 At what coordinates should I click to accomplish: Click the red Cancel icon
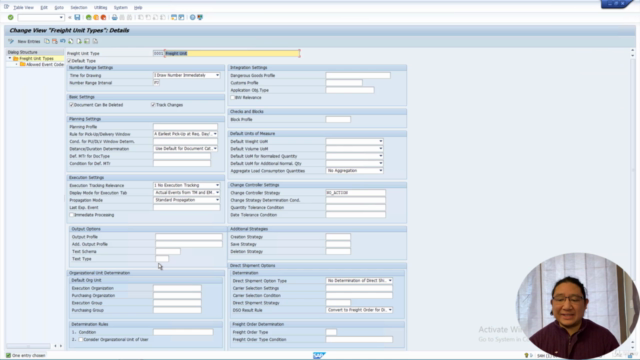click(x=103, y=18)
